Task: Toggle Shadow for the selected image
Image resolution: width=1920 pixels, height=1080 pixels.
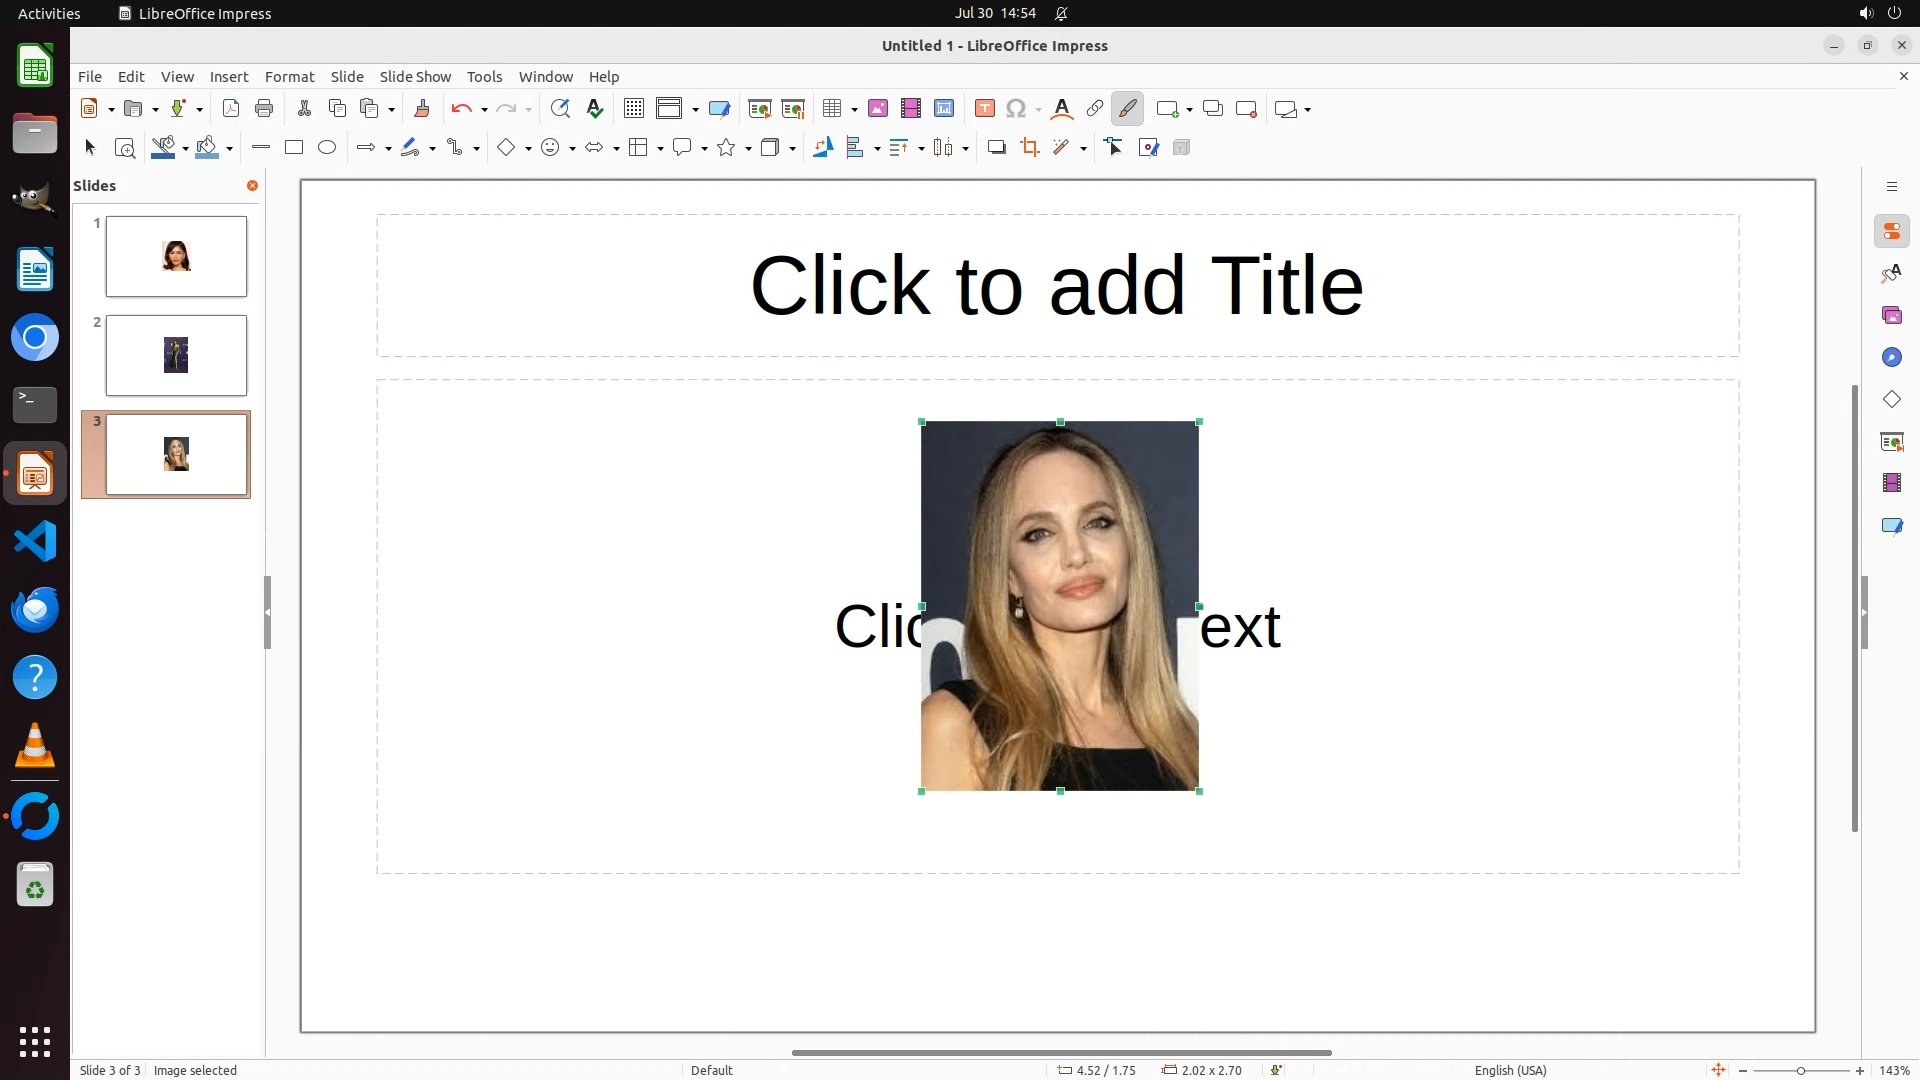Action: click(x=996, y=148)
